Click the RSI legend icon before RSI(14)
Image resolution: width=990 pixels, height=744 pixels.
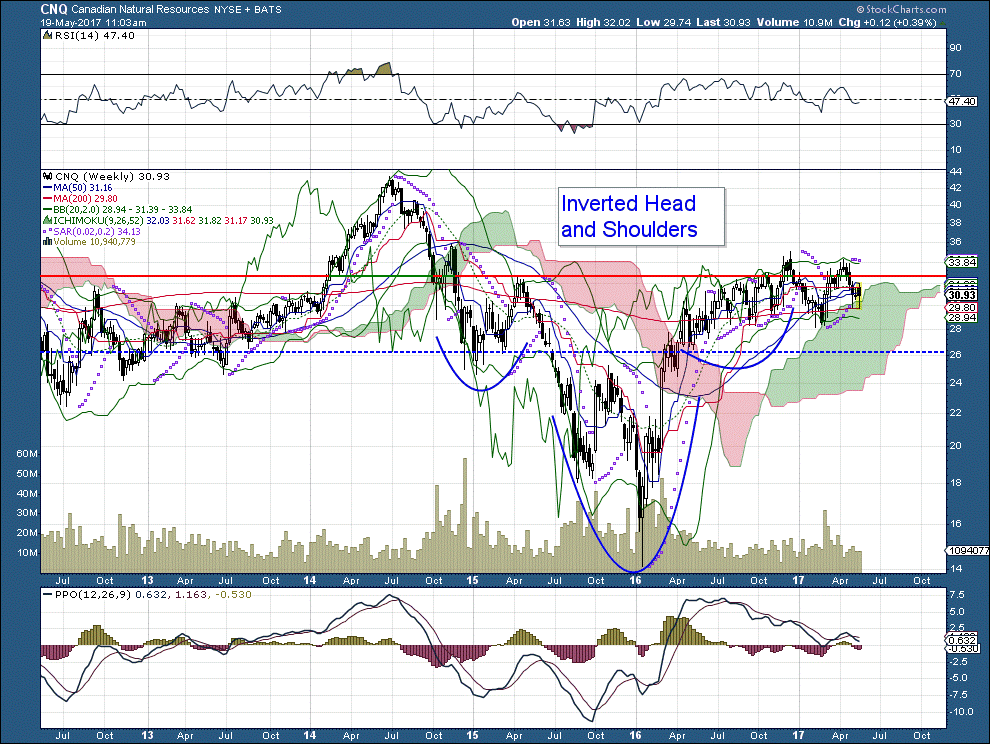coord(48,36)
